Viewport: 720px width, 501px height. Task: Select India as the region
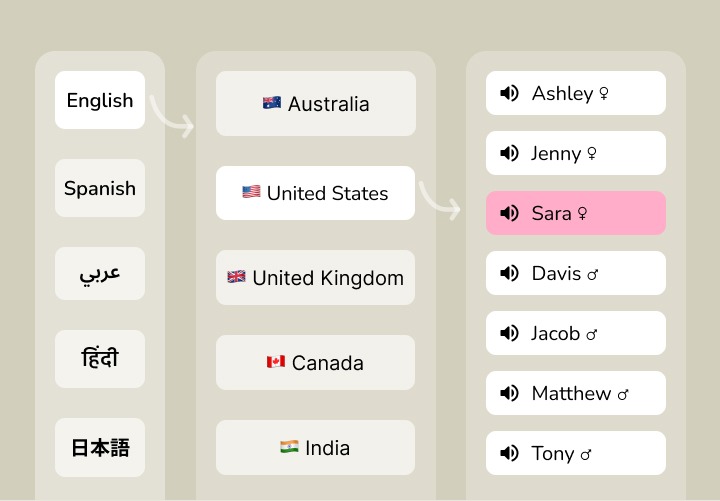(x=316, y=447)
